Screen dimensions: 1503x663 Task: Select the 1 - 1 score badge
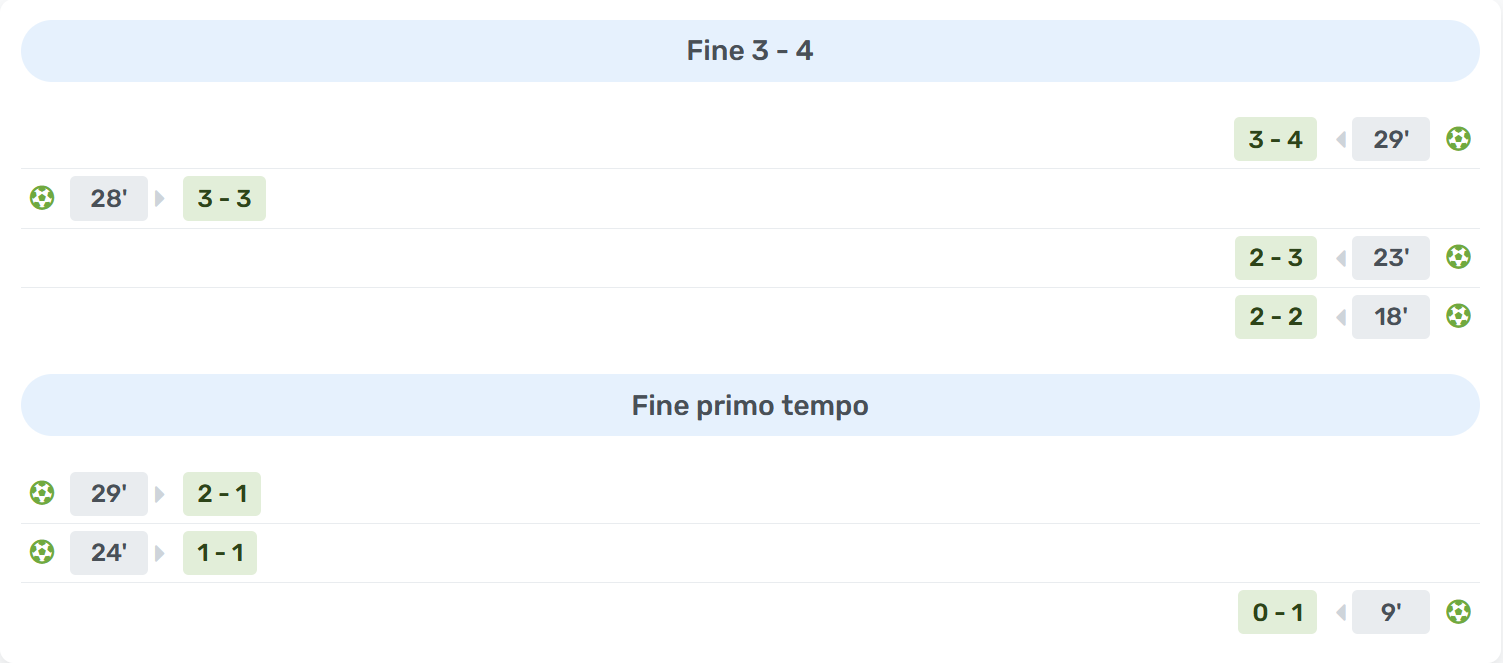tap(219, 552)
